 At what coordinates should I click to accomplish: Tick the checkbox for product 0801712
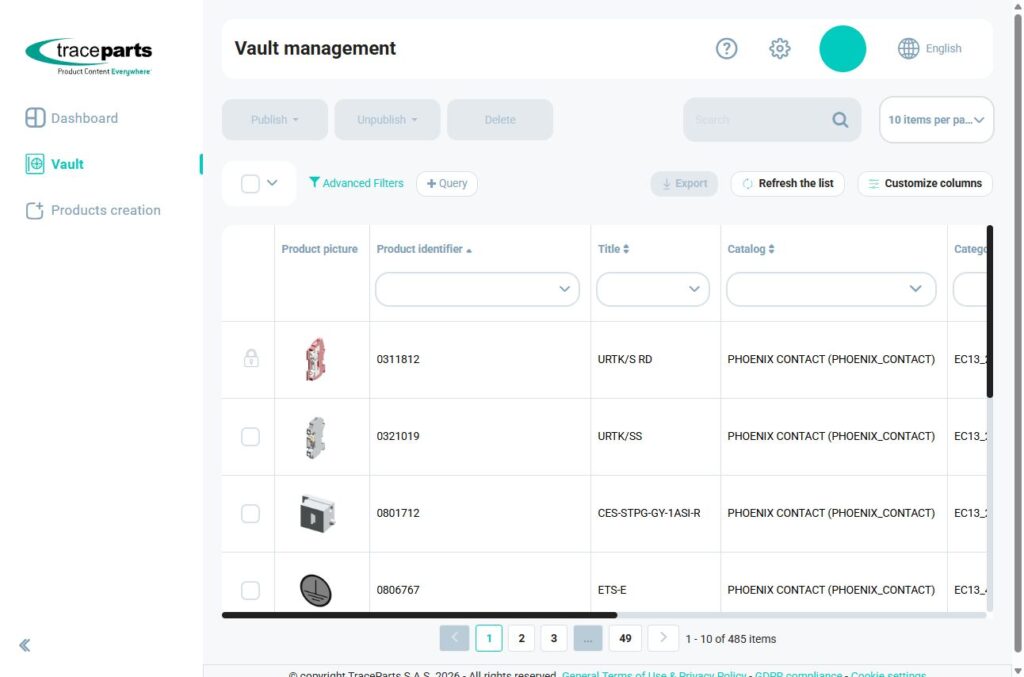coord(250,513)
